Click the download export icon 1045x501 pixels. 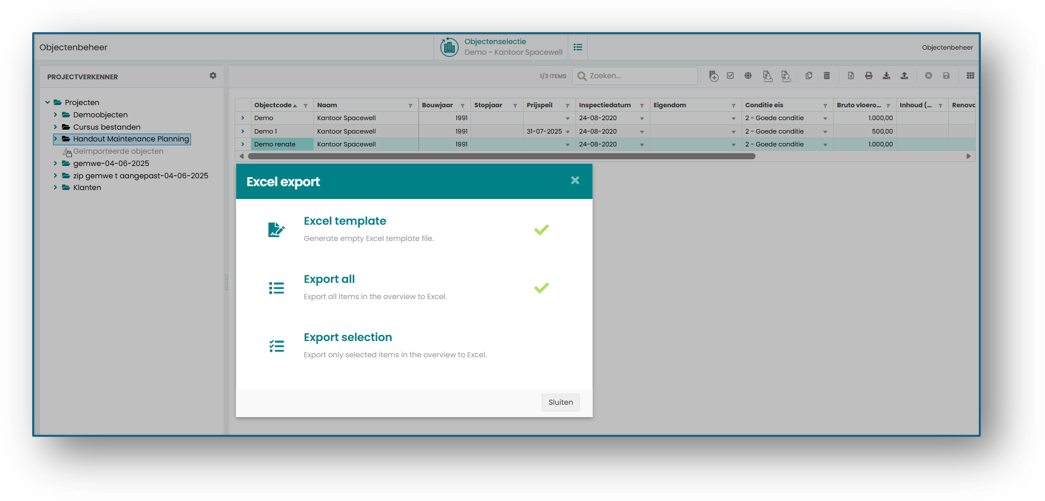click(x=886, y=76)
